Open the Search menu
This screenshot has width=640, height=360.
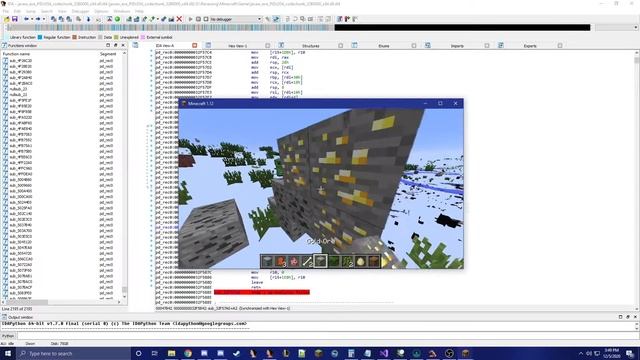pos(47,11)
